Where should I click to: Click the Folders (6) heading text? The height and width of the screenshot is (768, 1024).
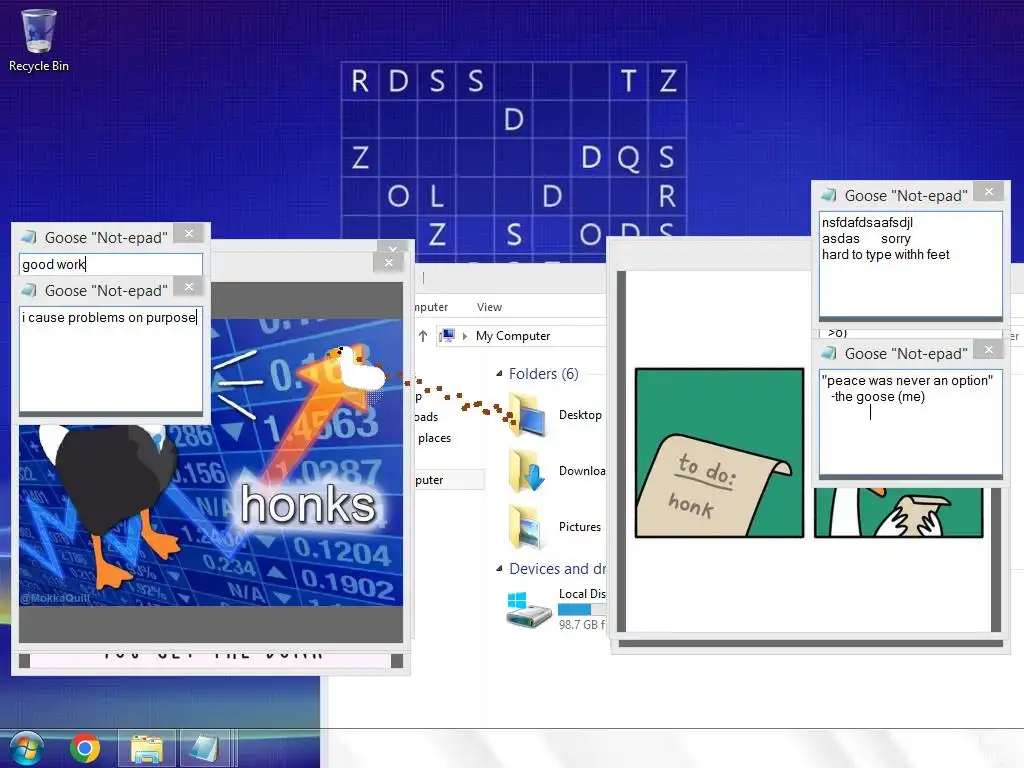point(543,374)
